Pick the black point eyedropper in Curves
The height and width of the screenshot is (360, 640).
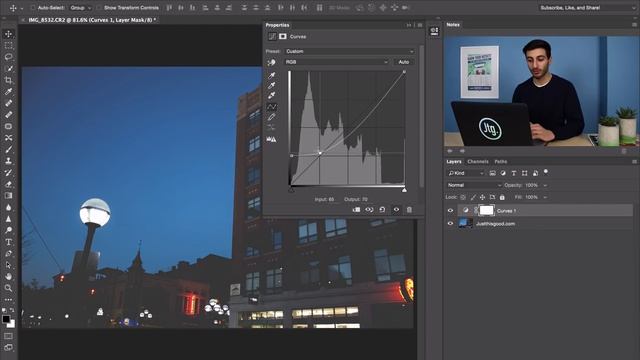[x=271, y=75]
